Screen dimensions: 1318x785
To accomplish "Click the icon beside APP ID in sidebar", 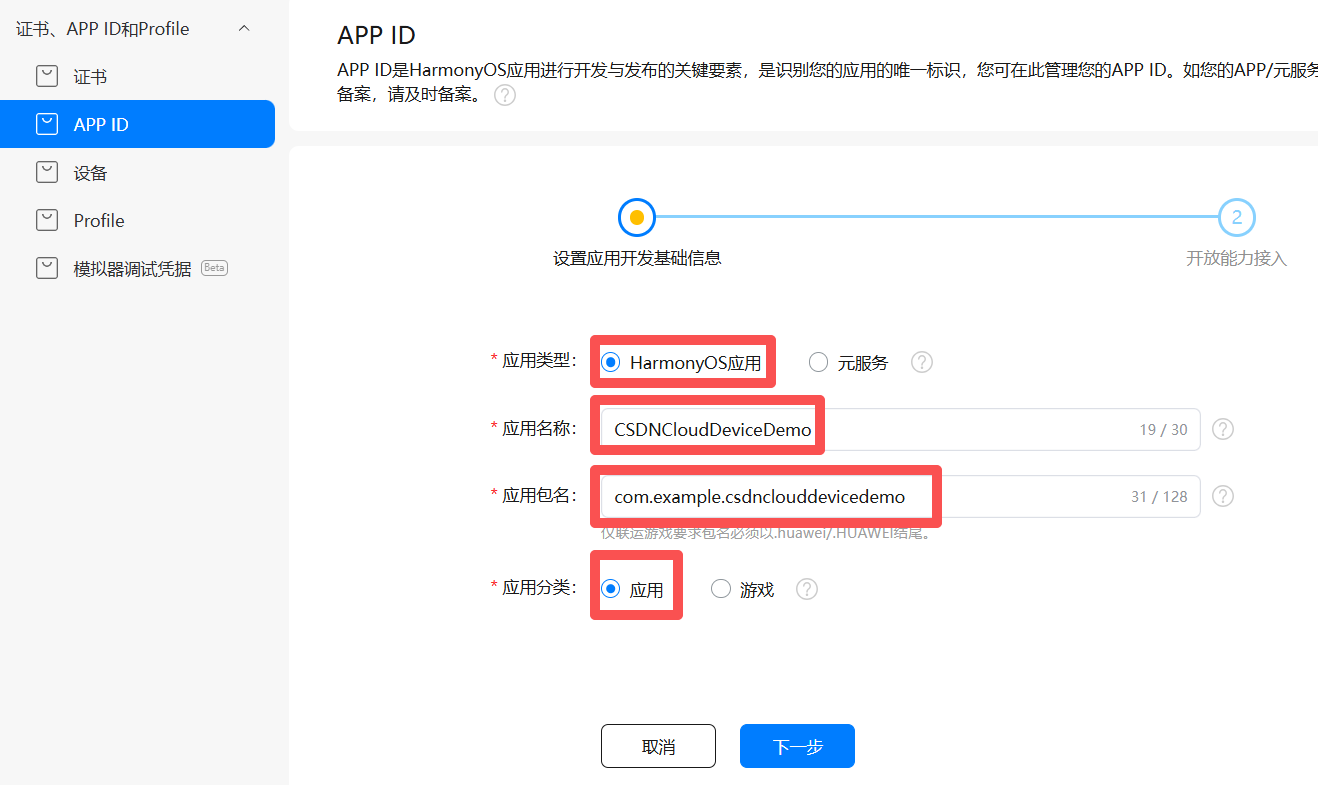I will pyautogui.click(x=47, y=124).
